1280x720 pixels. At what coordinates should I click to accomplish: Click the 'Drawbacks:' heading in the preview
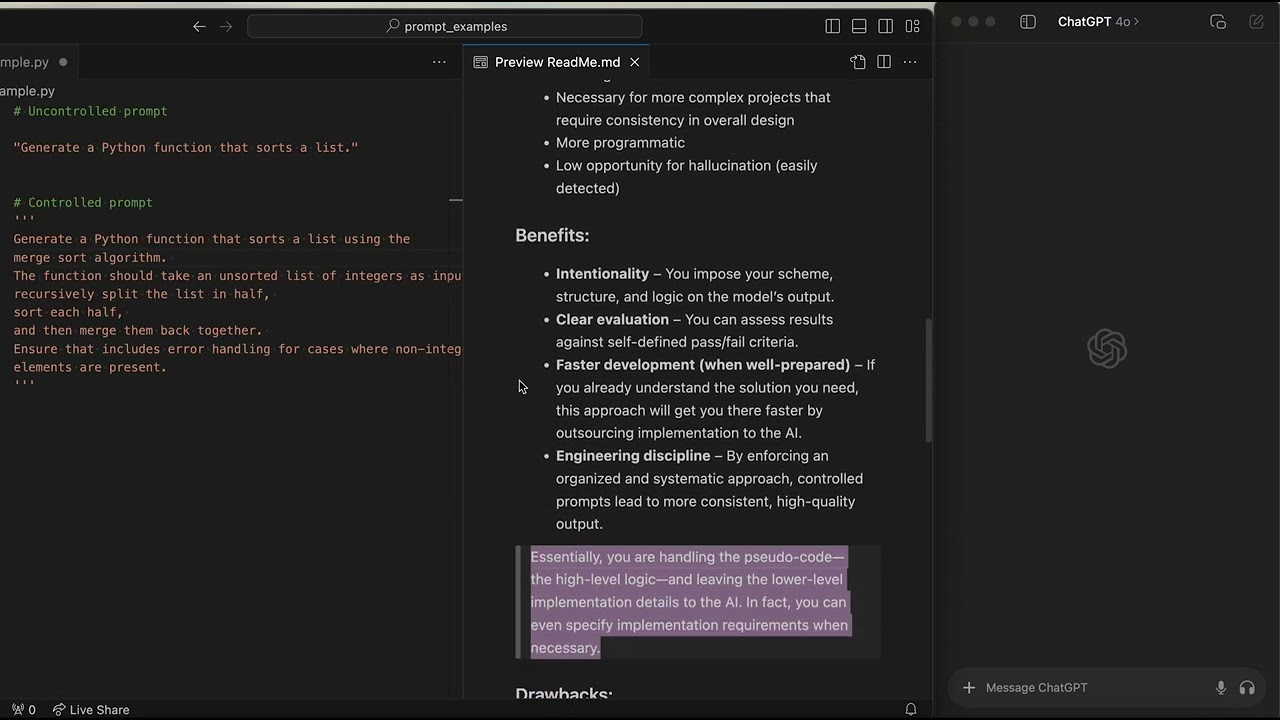[x=564, y=693]
